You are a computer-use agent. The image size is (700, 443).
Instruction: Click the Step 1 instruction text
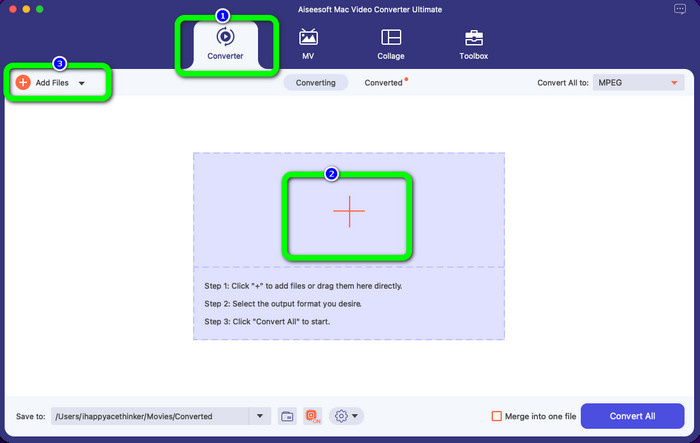pos(303,286)
